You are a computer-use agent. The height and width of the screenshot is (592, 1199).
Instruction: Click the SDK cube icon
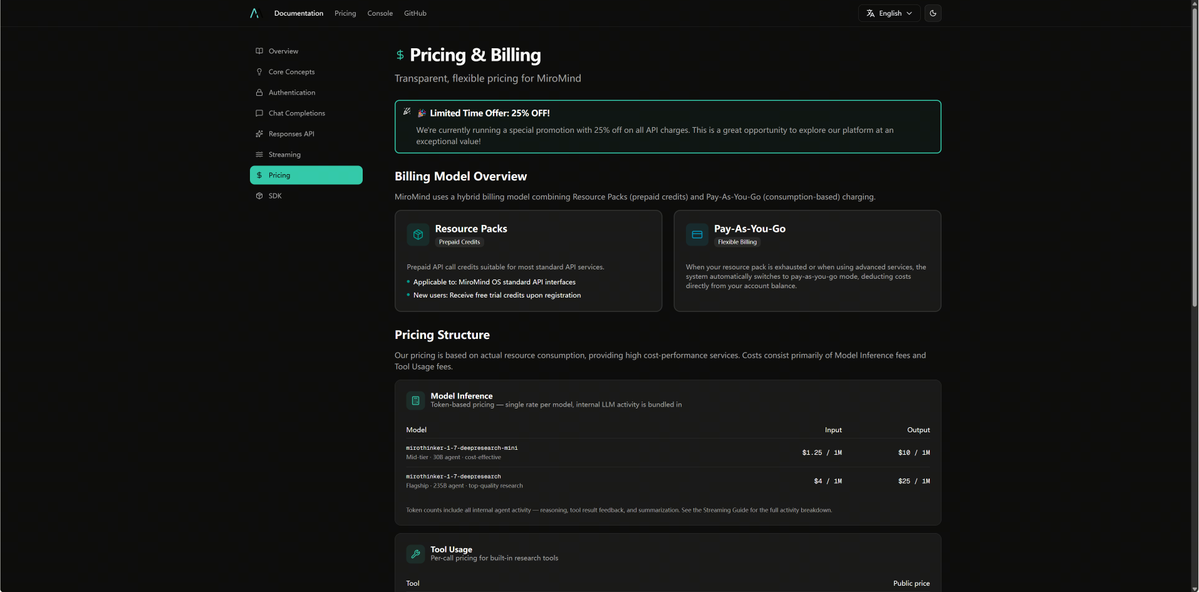coord(259,196)
